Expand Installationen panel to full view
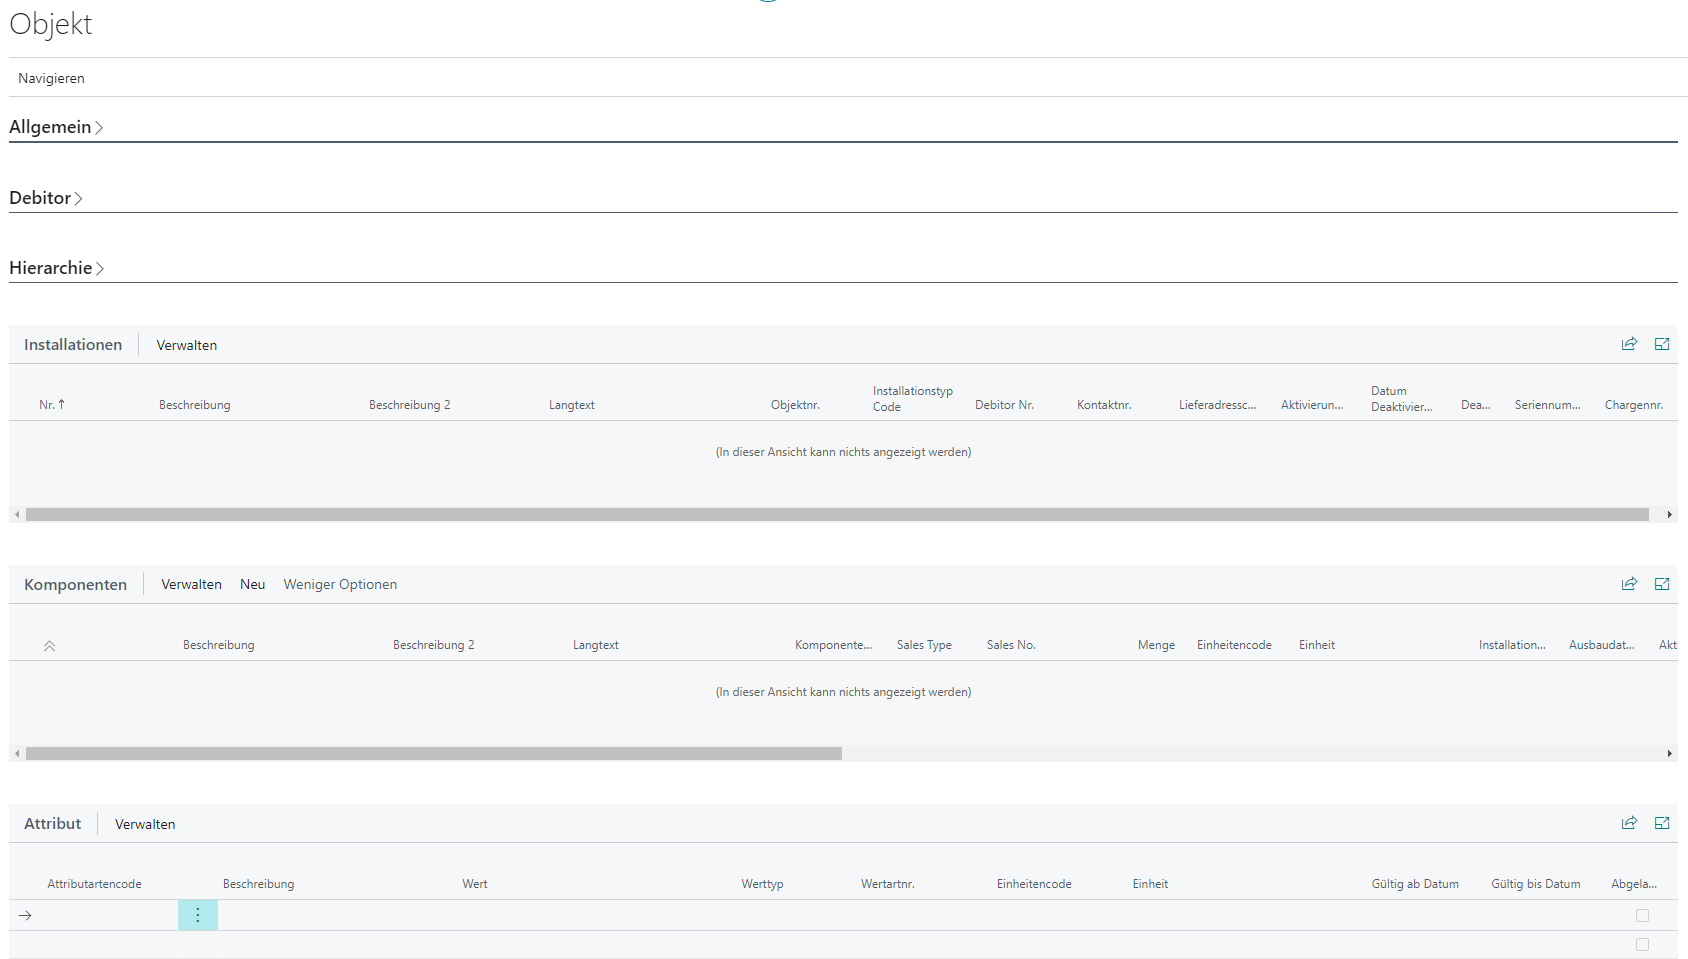Viewport: 1688px width, 959px height. point(1662,344)
